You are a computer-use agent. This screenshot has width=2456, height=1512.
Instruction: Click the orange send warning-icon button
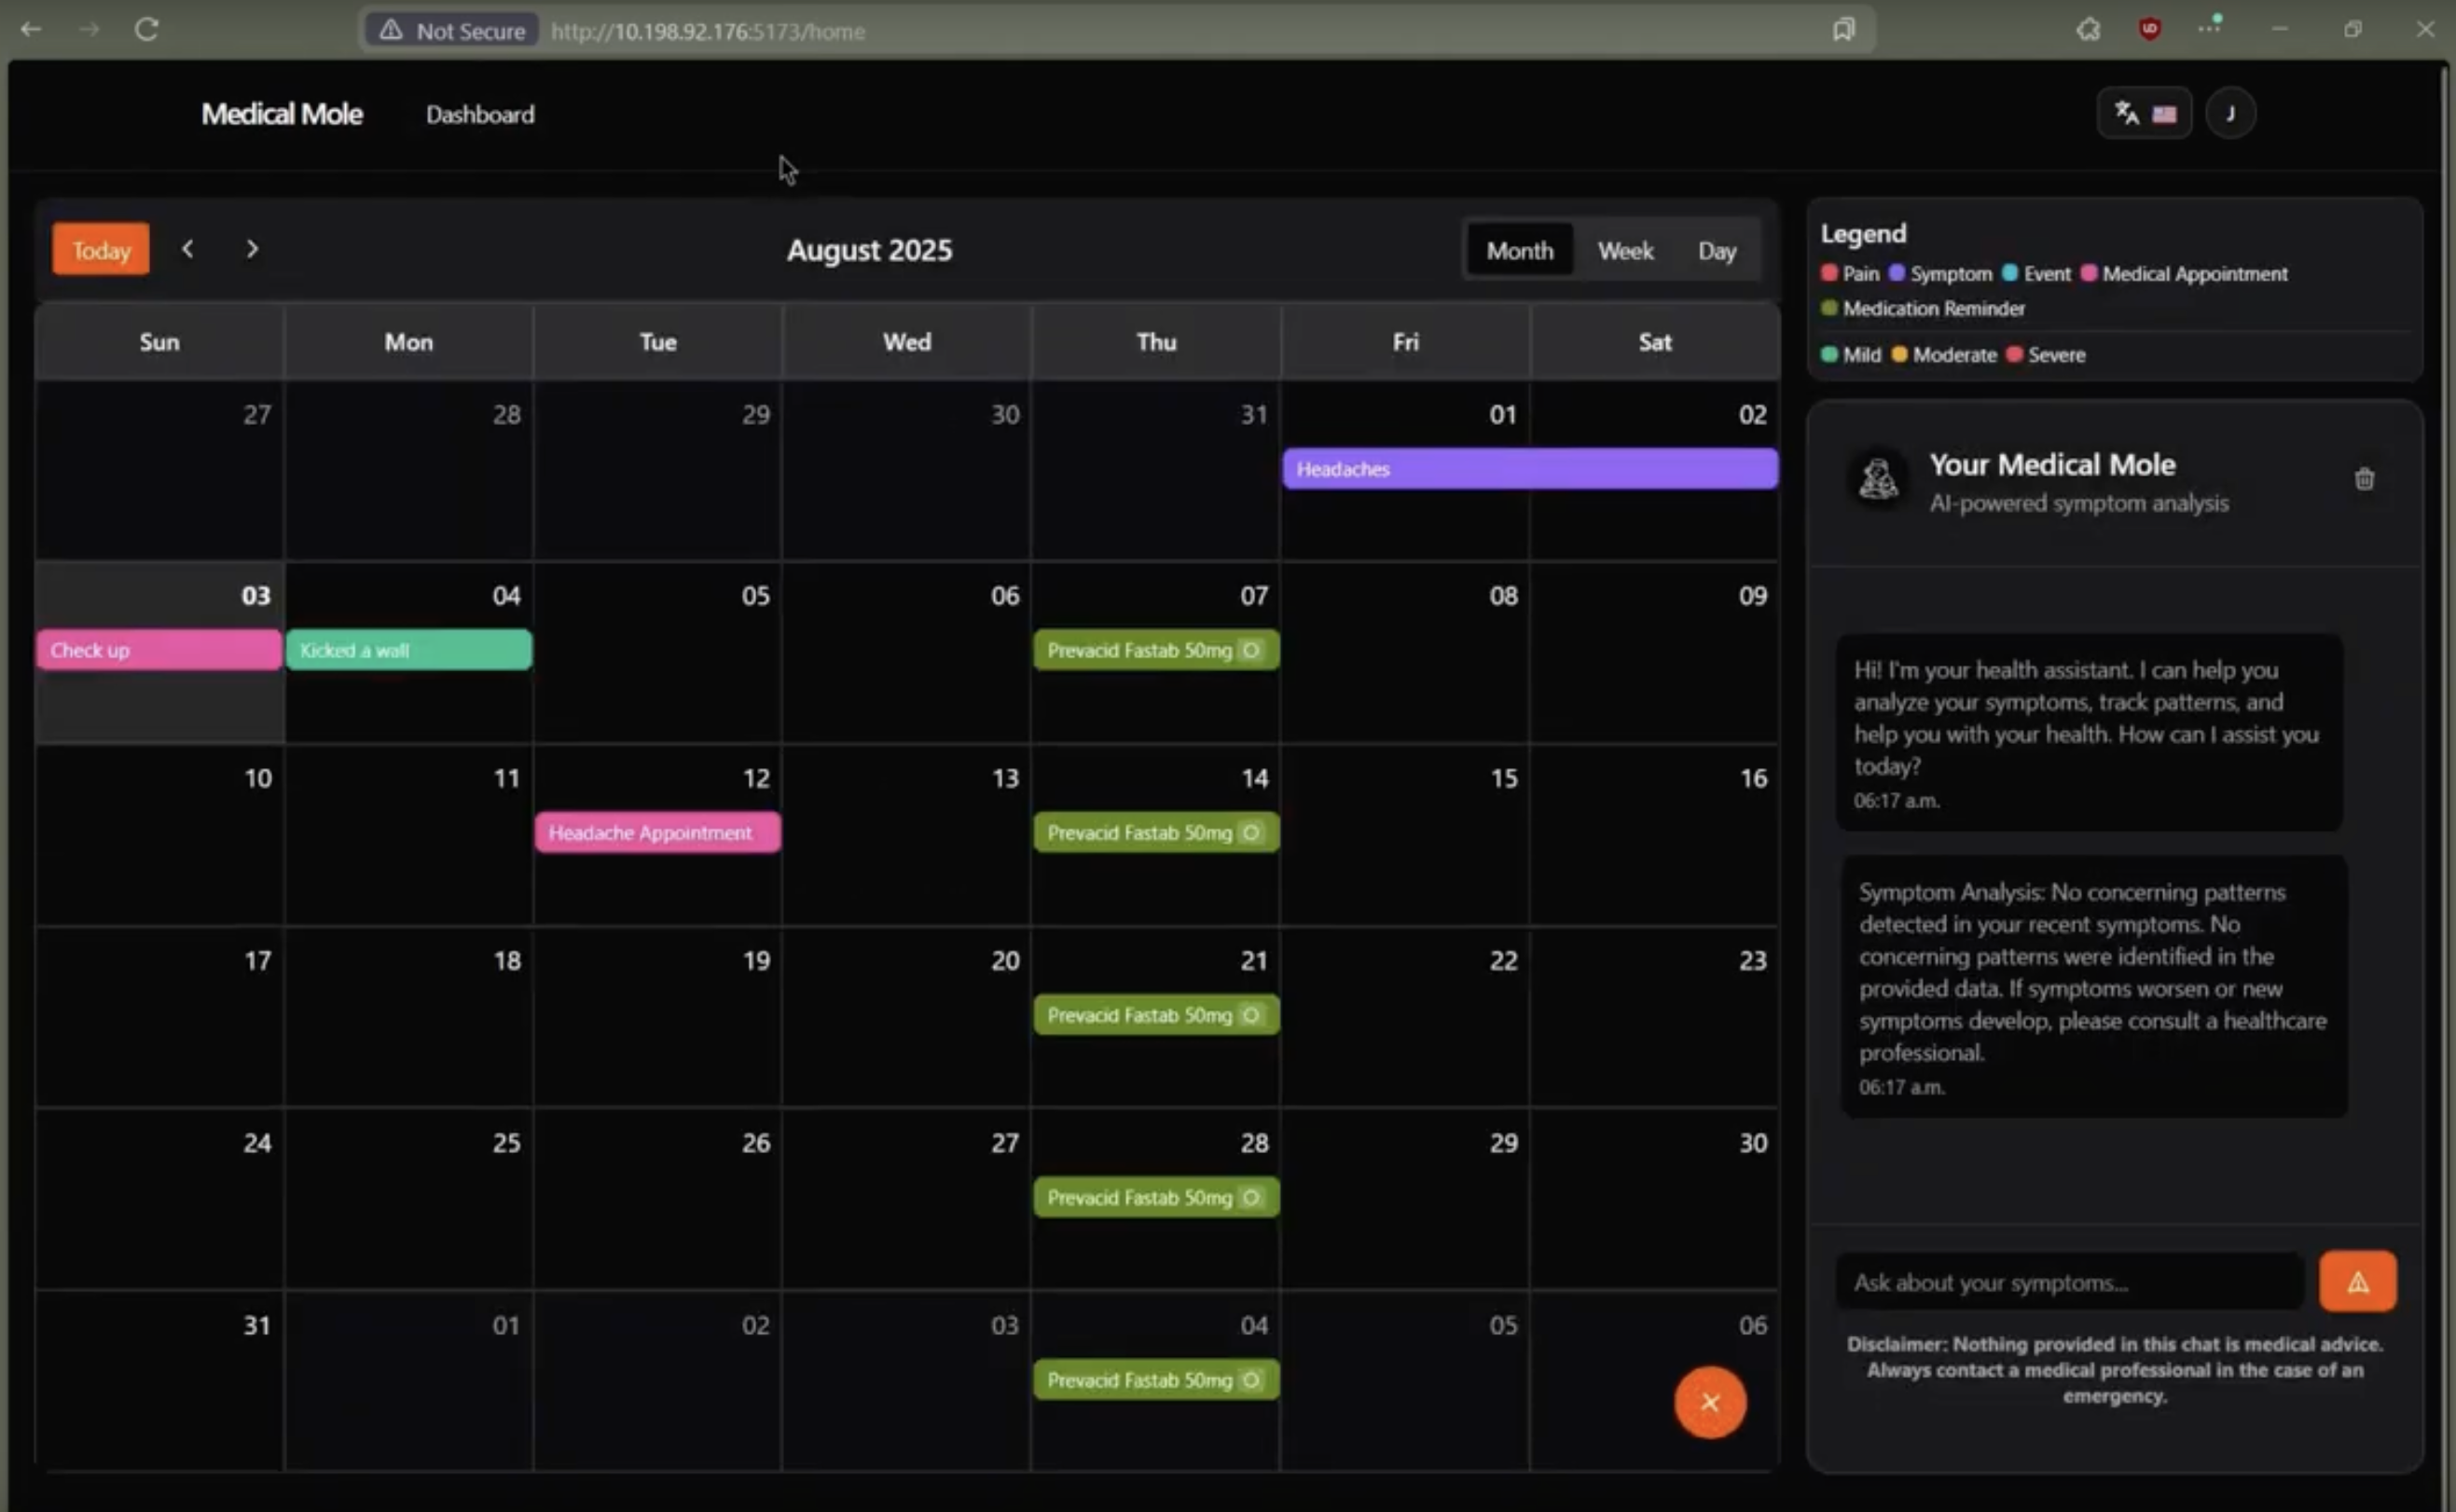(2357, 1281)
